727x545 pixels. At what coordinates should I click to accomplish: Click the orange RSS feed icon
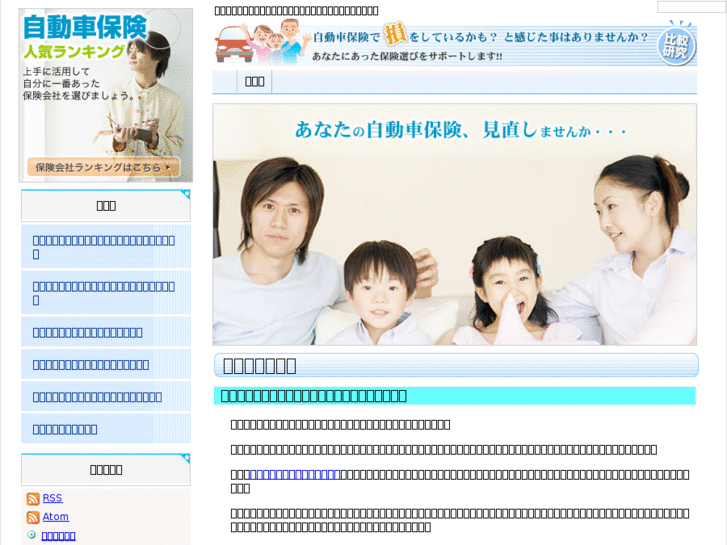[33, 499]
